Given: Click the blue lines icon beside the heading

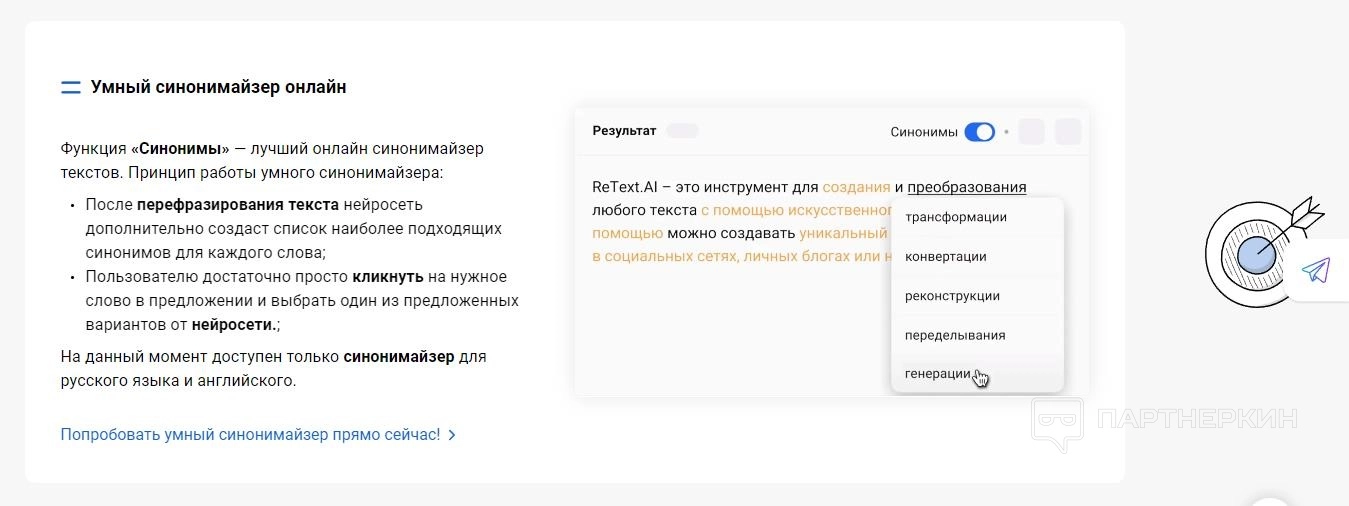Looking at the screenshot, I should [70, 87].
